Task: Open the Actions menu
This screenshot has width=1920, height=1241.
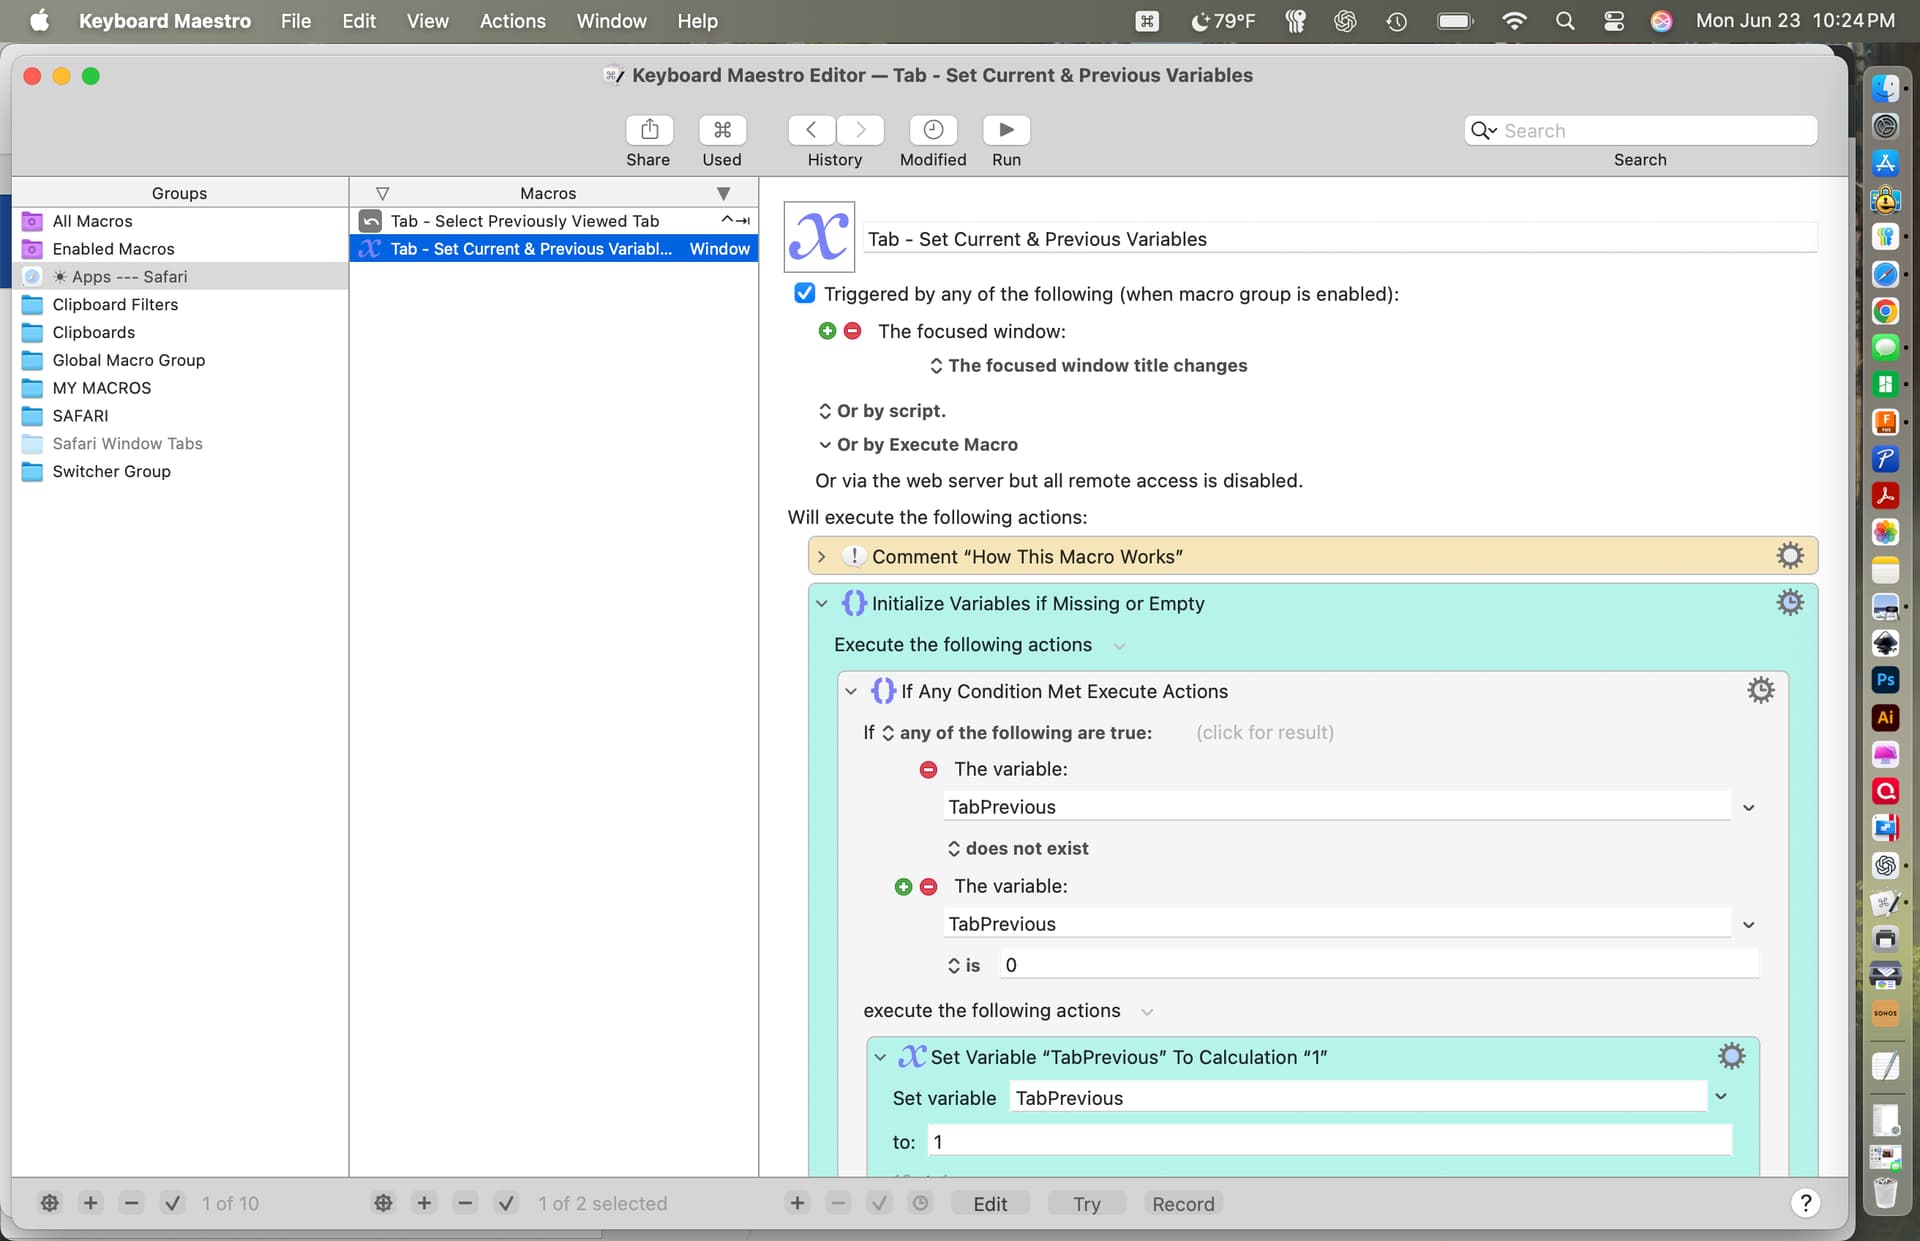Action: click(x=512, y=21)
